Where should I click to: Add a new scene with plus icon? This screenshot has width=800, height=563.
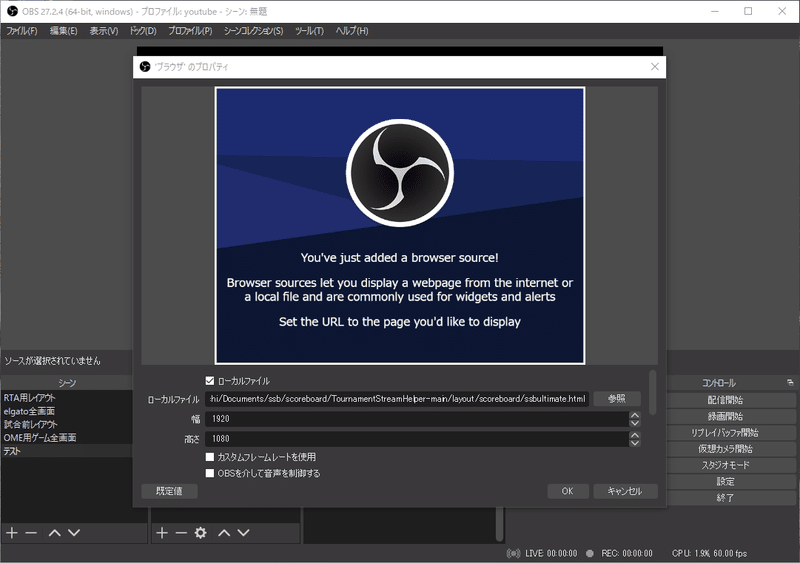(x=12, y=533)
